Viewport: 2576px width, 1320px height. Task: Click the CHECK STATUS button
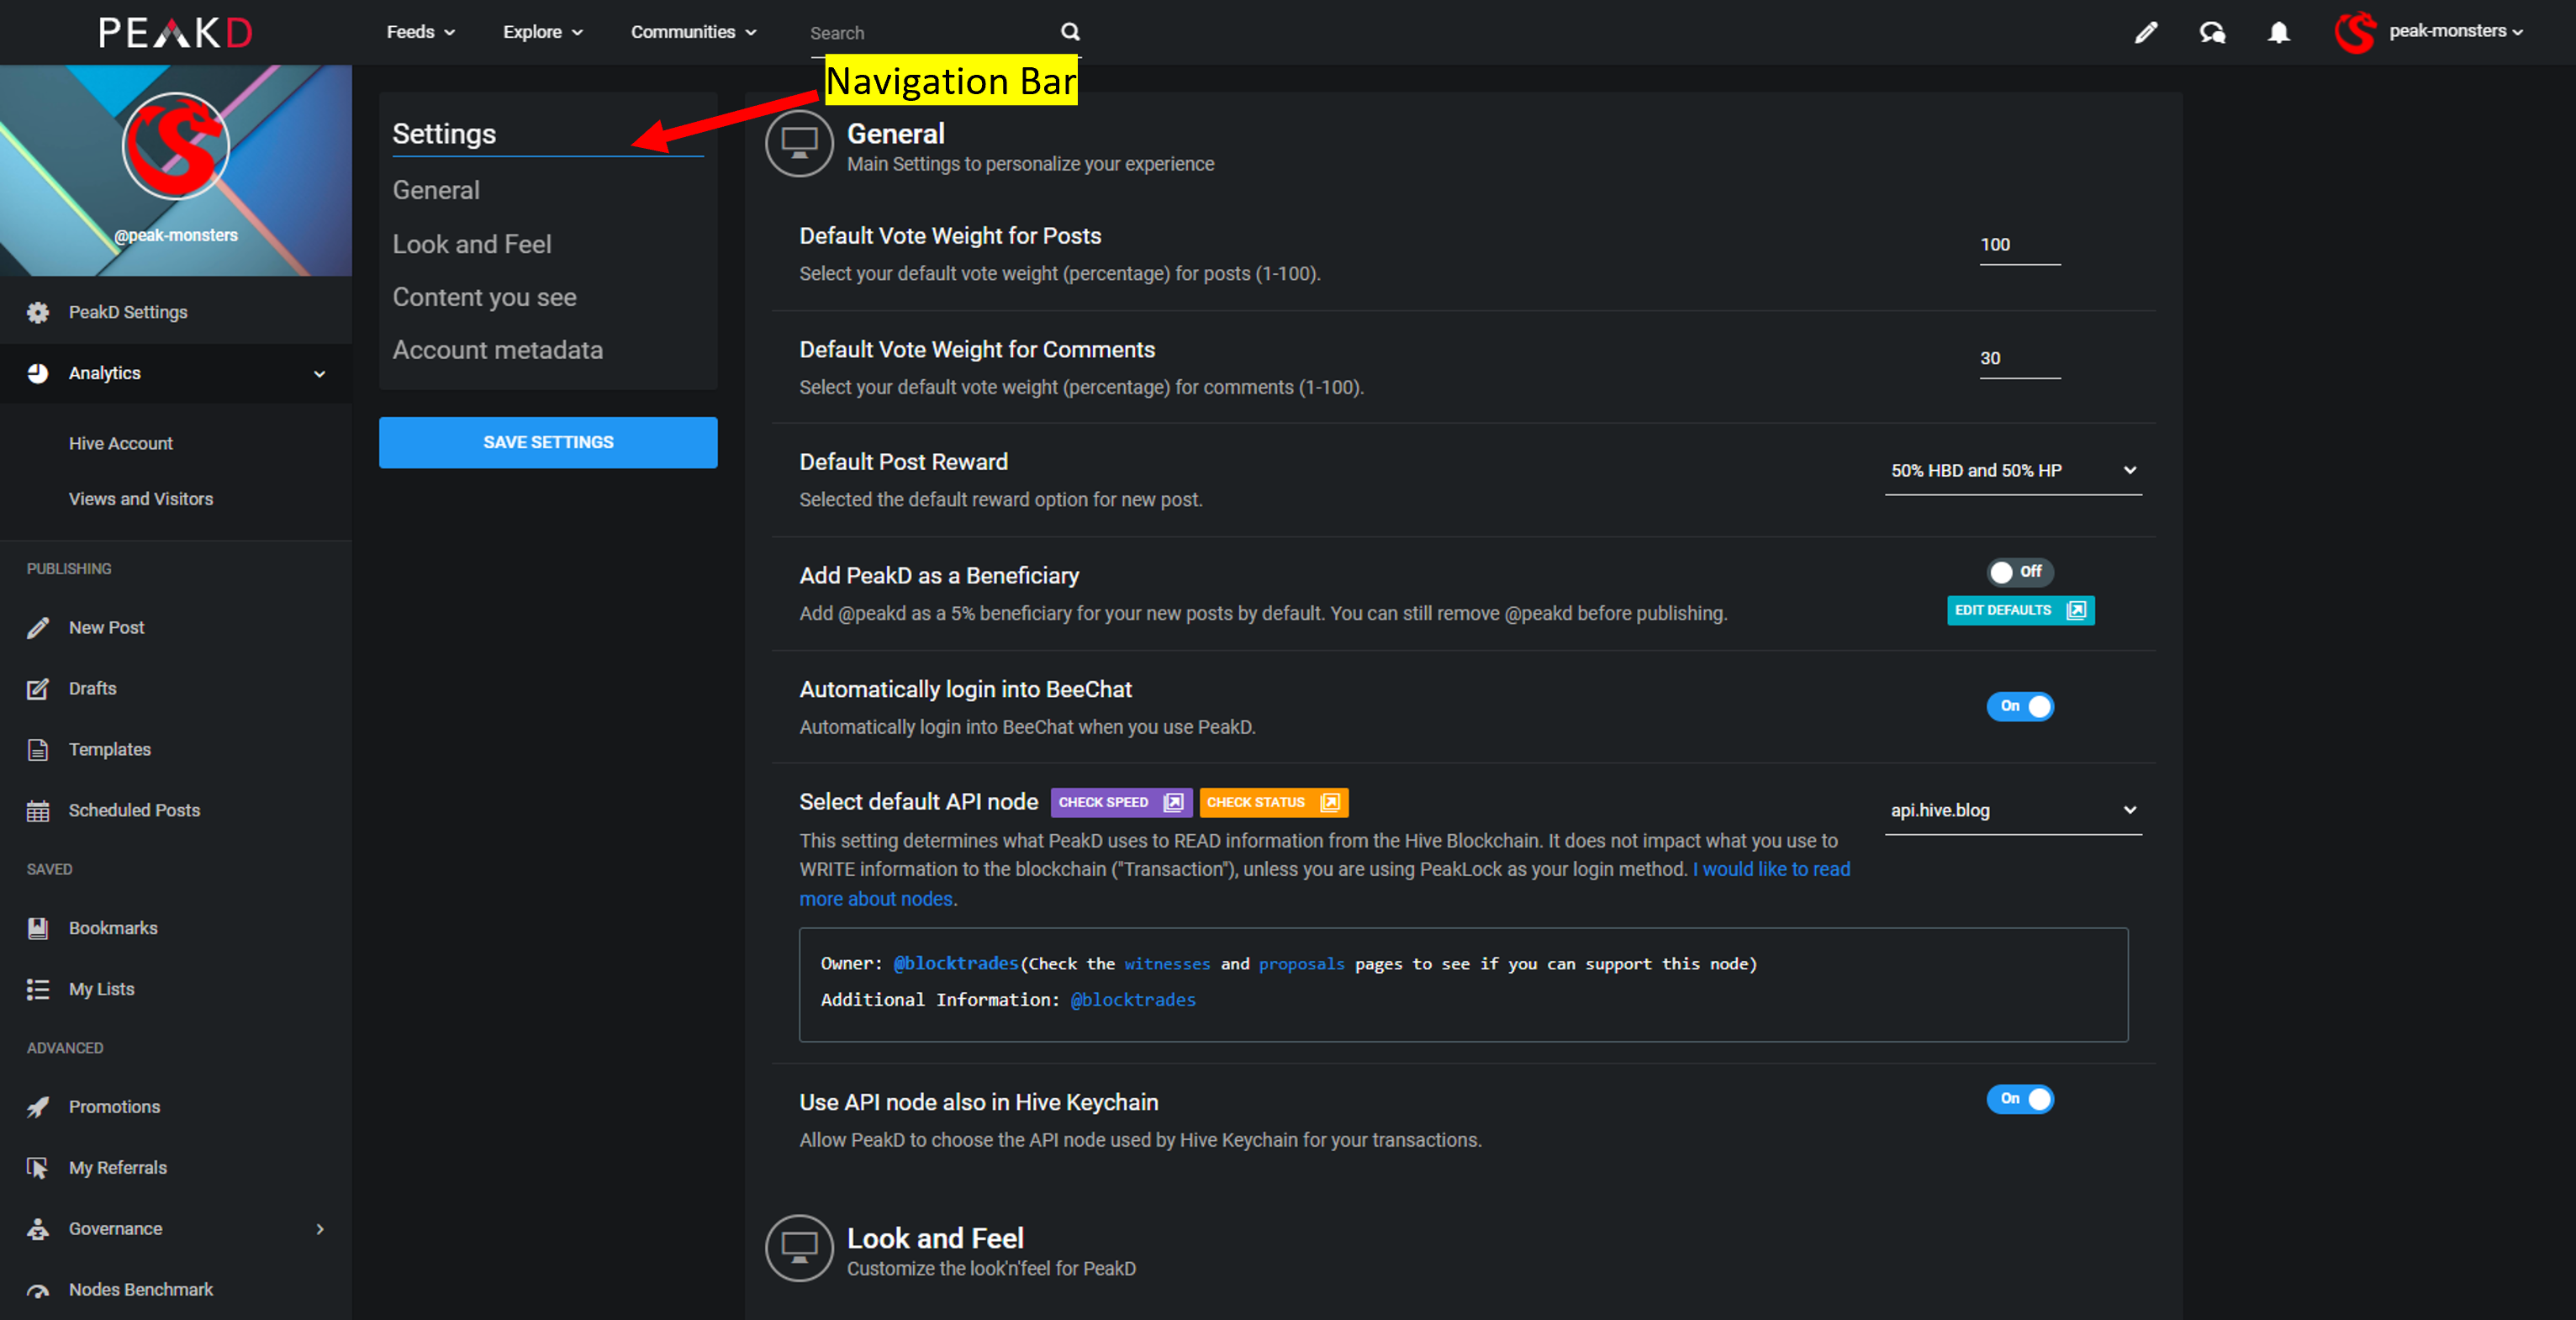click(x=1273, y=802)
